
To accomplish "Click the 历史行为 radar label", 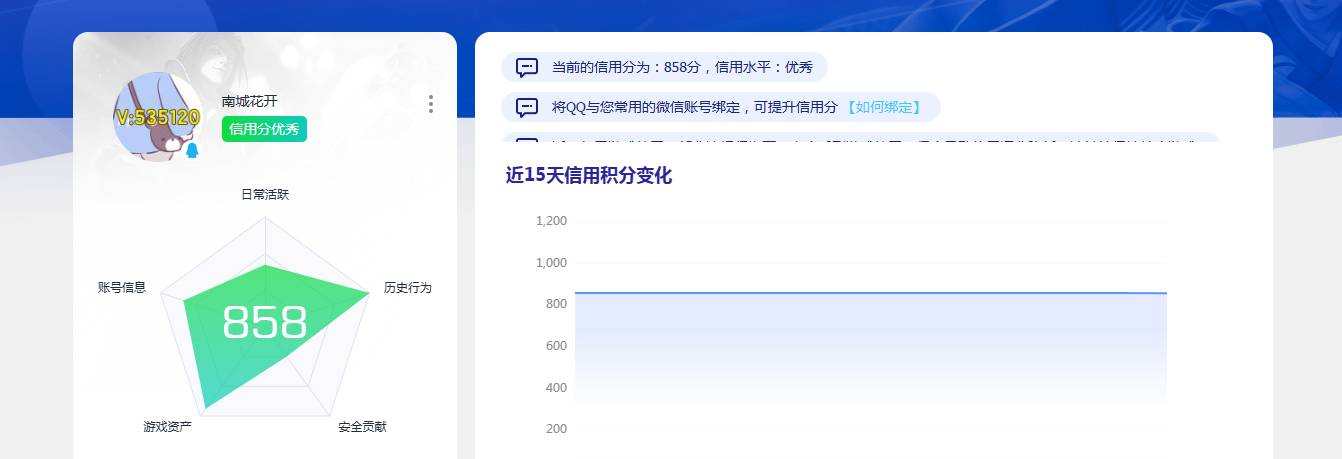I will (408, 287).
